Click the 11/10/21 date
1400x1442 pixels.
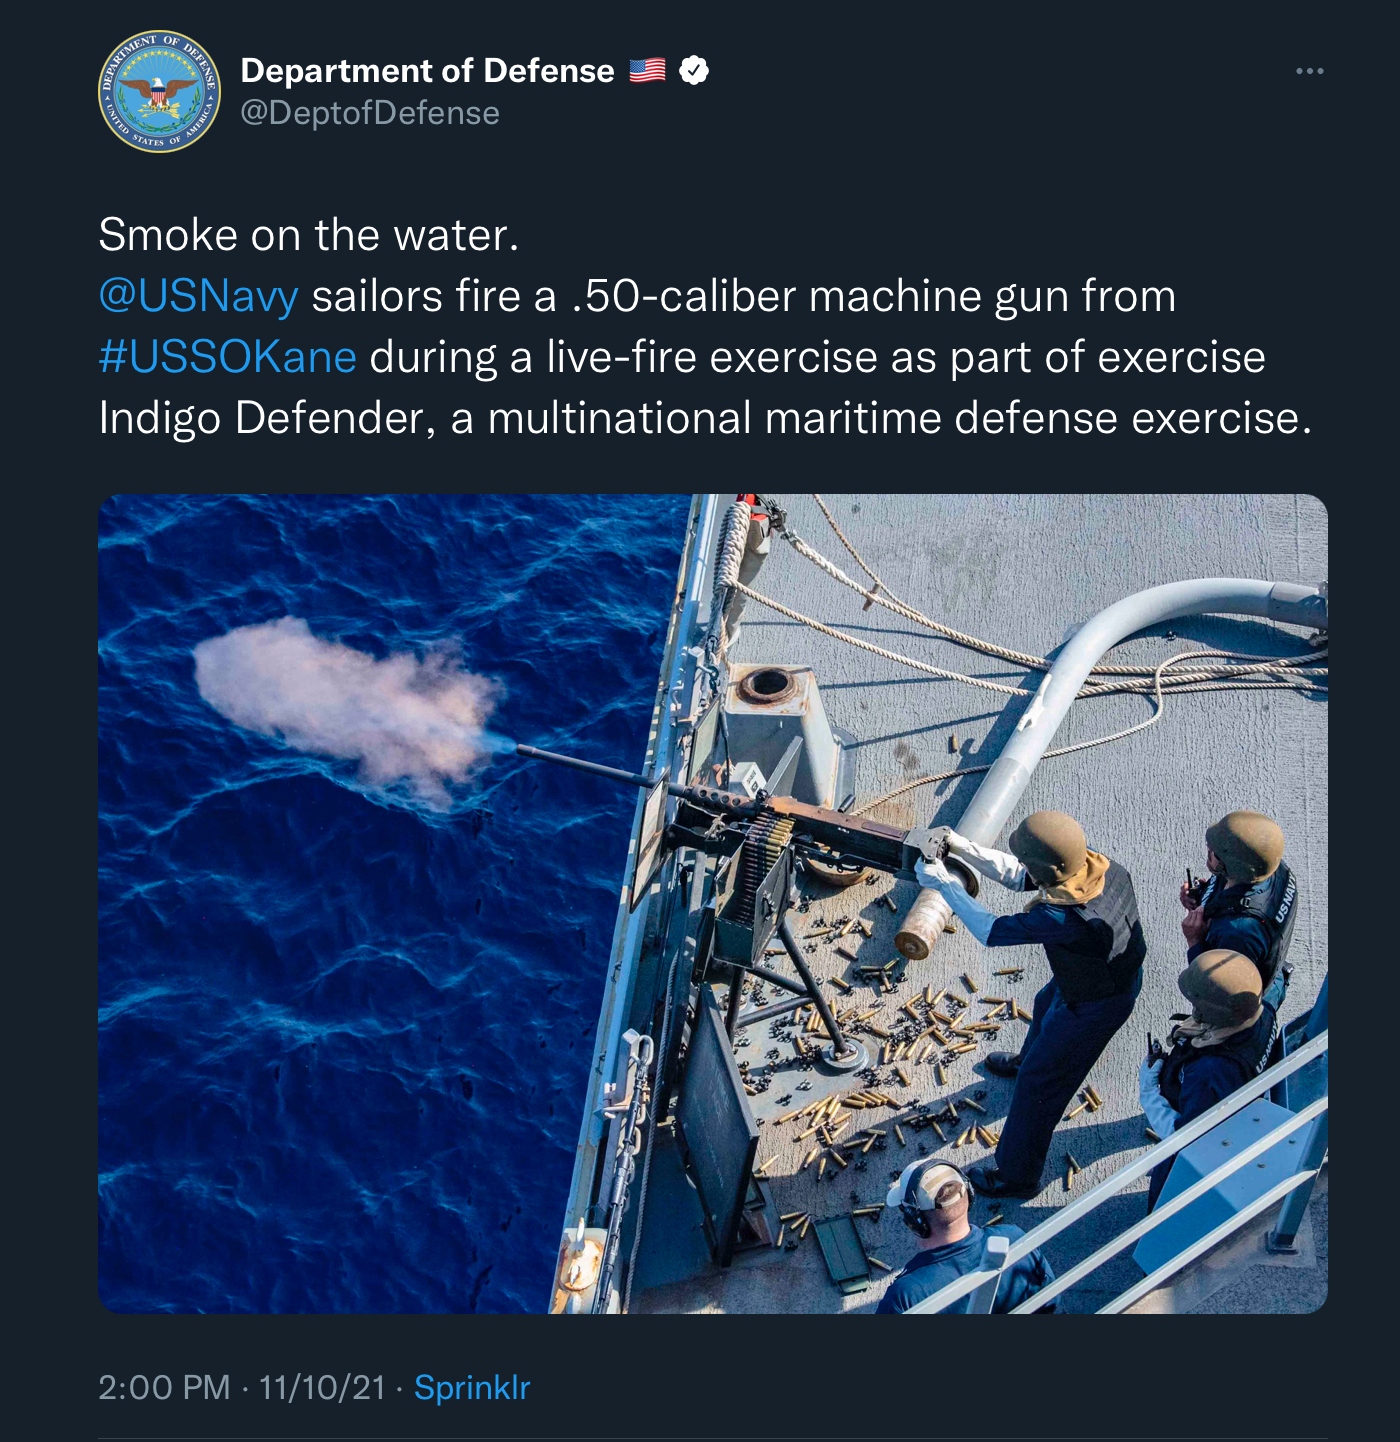(322, 1387)
